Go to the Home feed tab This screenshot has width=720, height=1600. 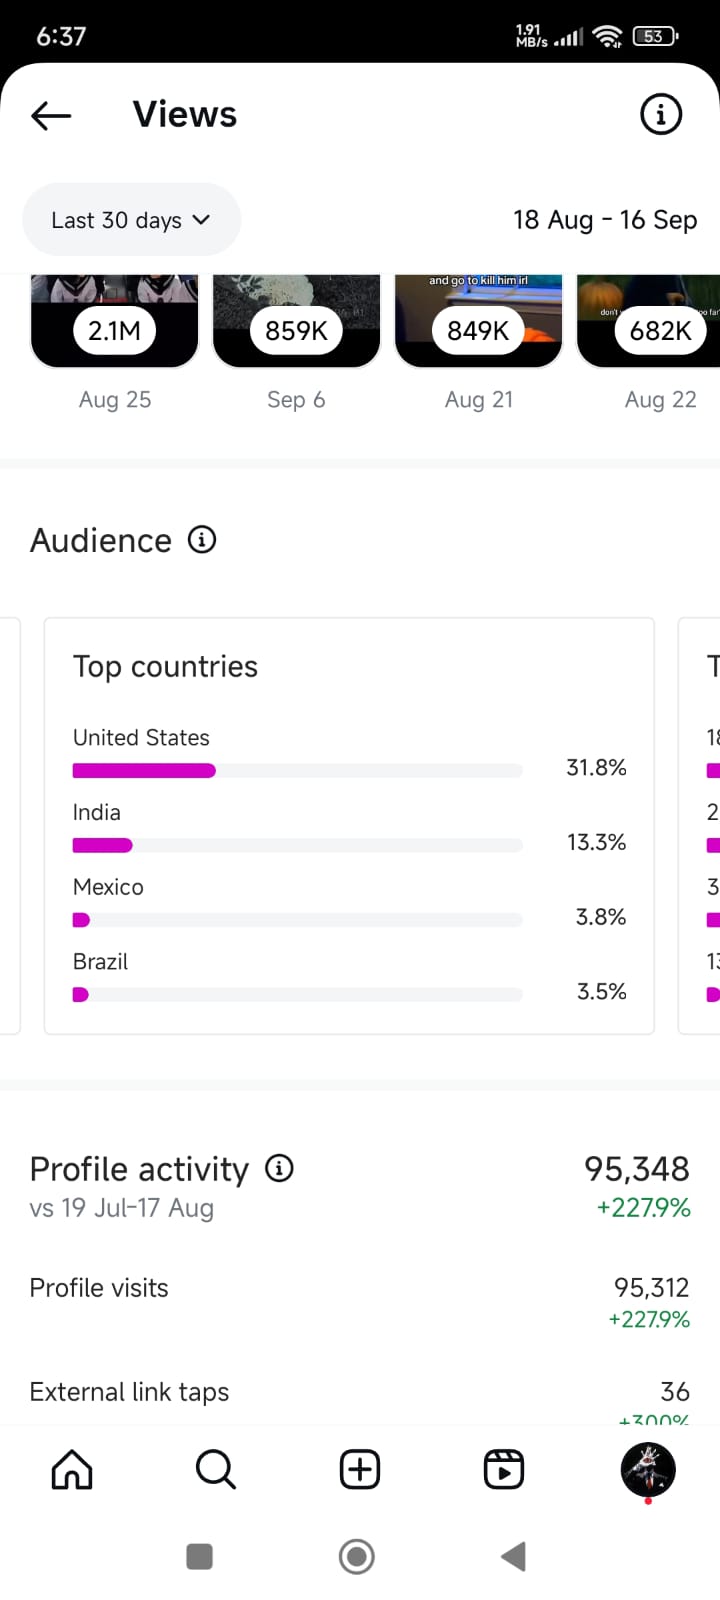point(72,1470)
